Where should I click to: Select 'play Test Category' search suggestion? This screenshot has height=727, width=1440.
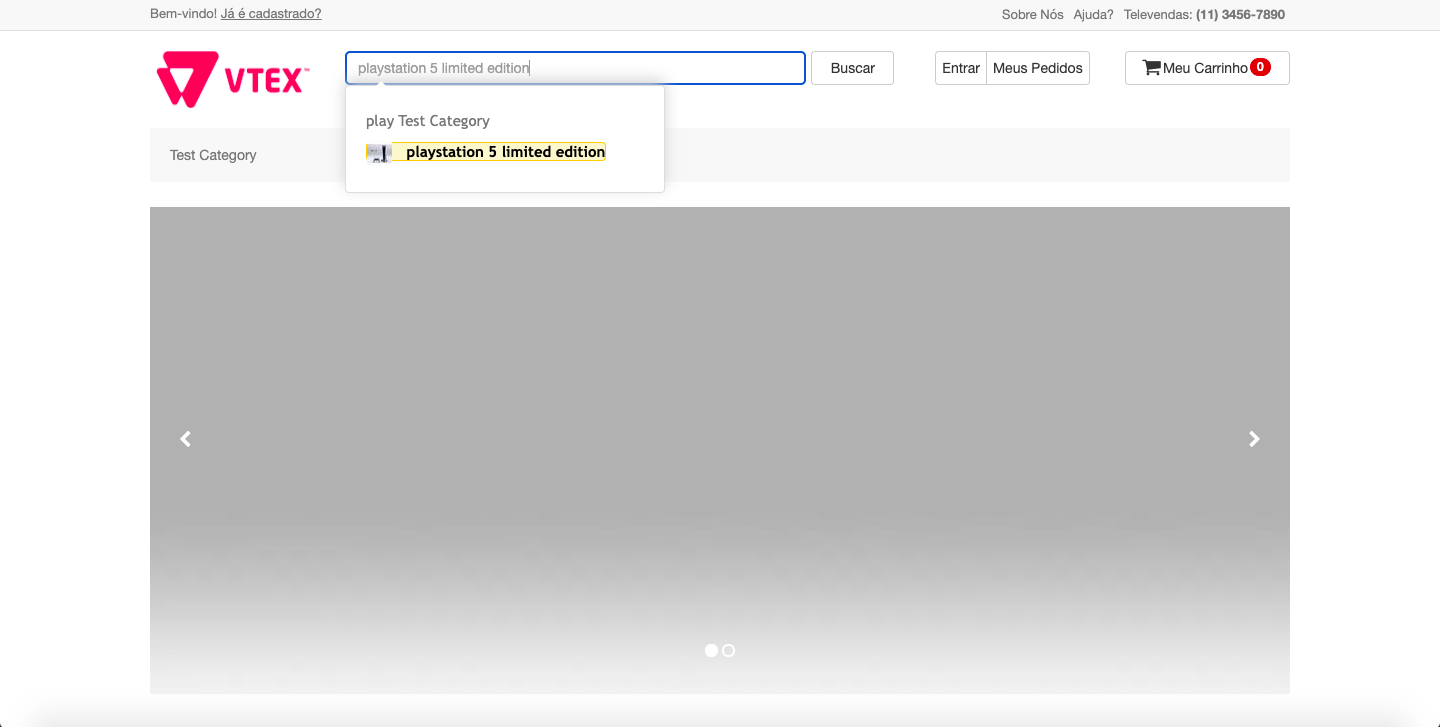[428, 121]
